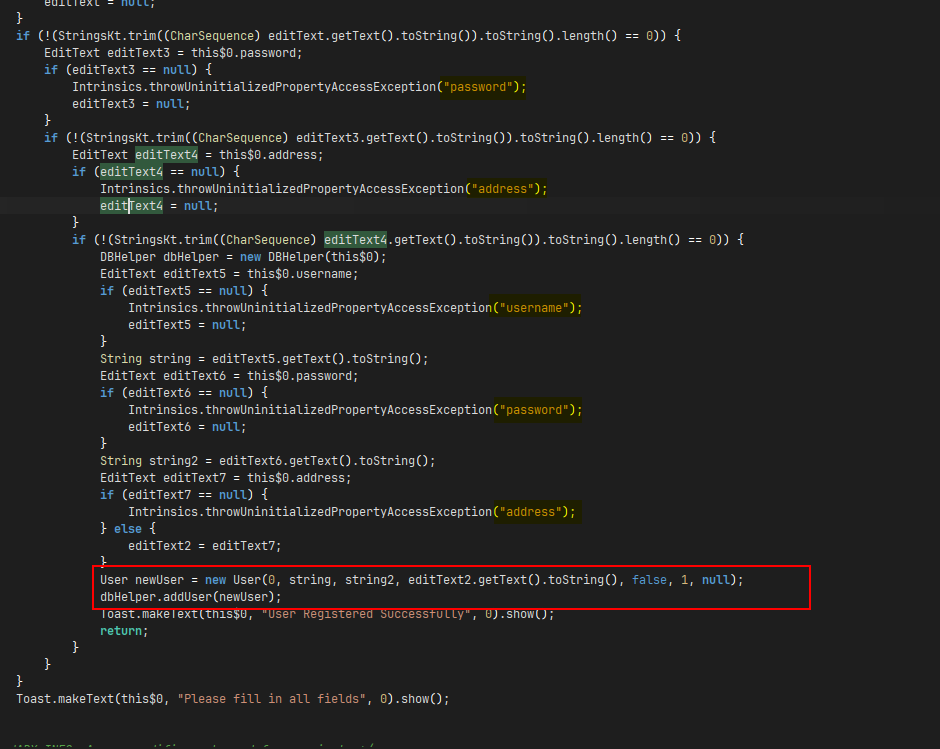This screenshot has height=749, width=940.
Task: Click 'String string2 = editText6.getText().toString();' line
Action: pos(267,461)
